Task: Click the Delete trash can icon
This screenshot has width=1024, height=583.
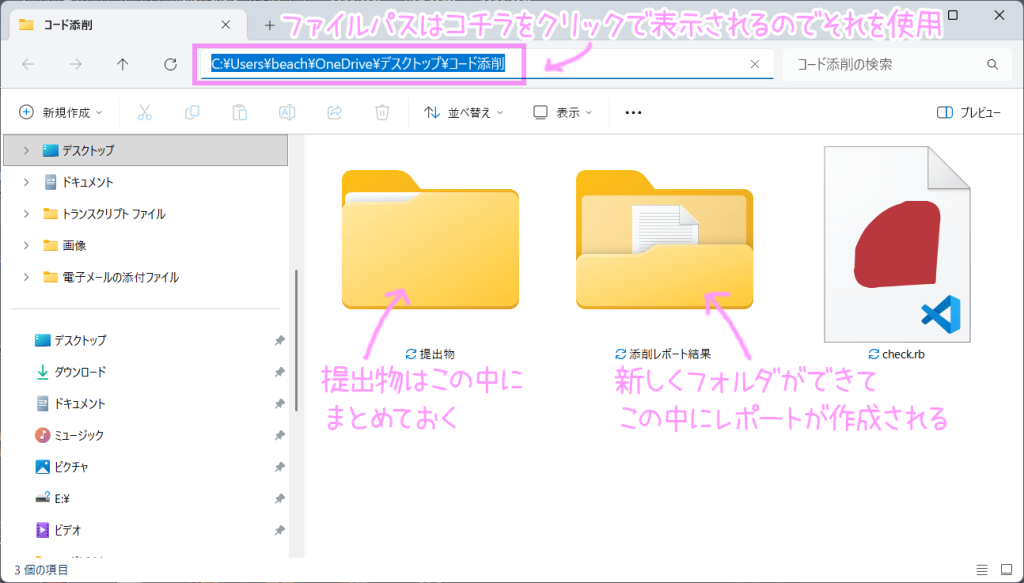Action: tap(382, 113)
